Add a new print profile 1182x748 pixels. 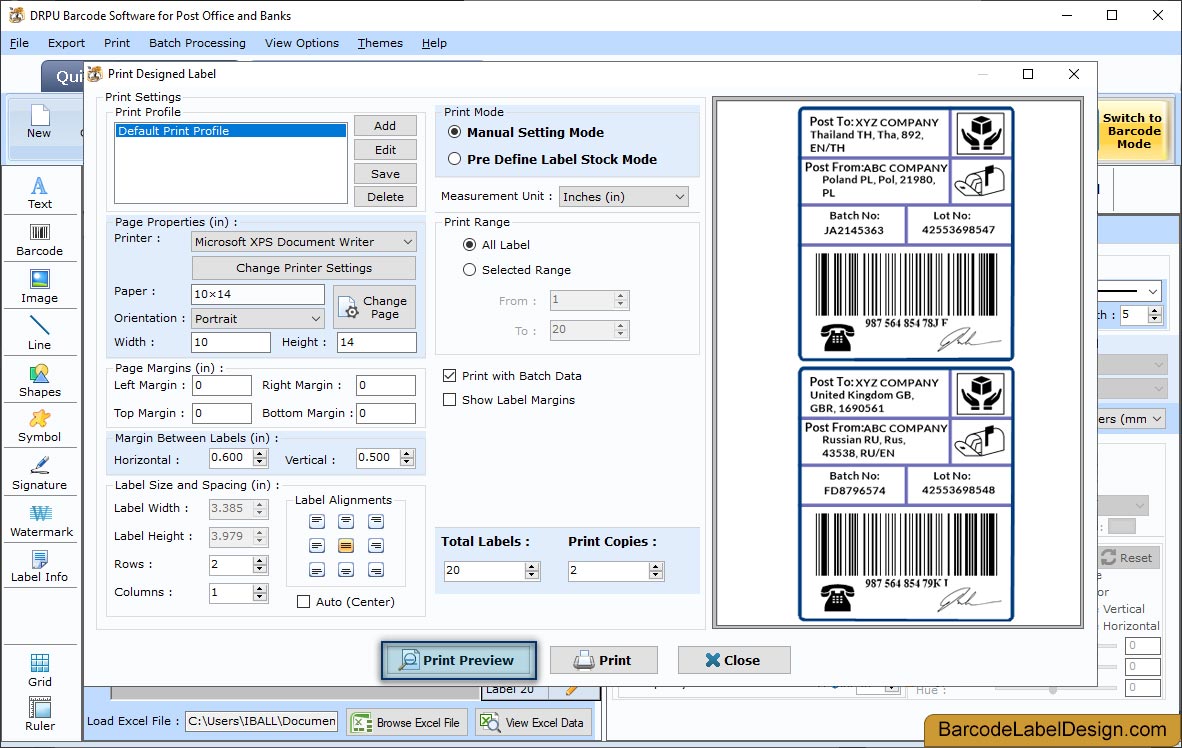(385, 126)
